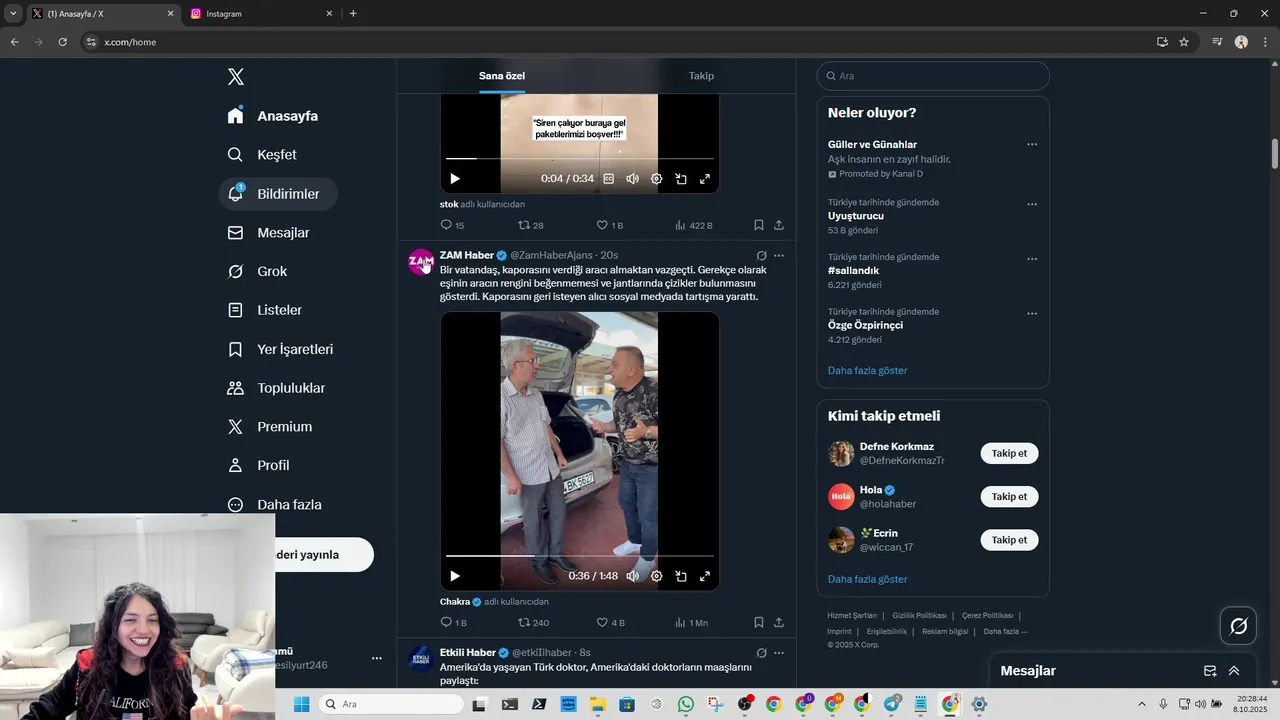
Task: Go to Keşfet explore section
Action: point(262,155)
